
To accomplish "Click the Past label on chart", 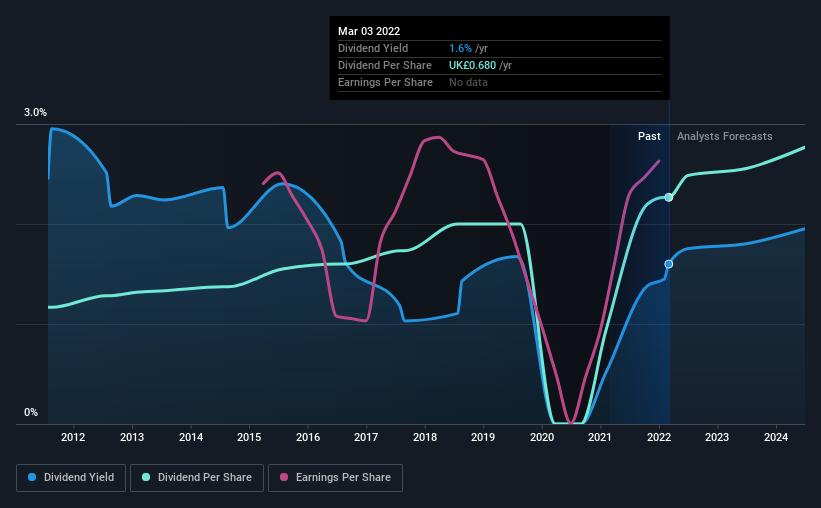I will point(649,136).
